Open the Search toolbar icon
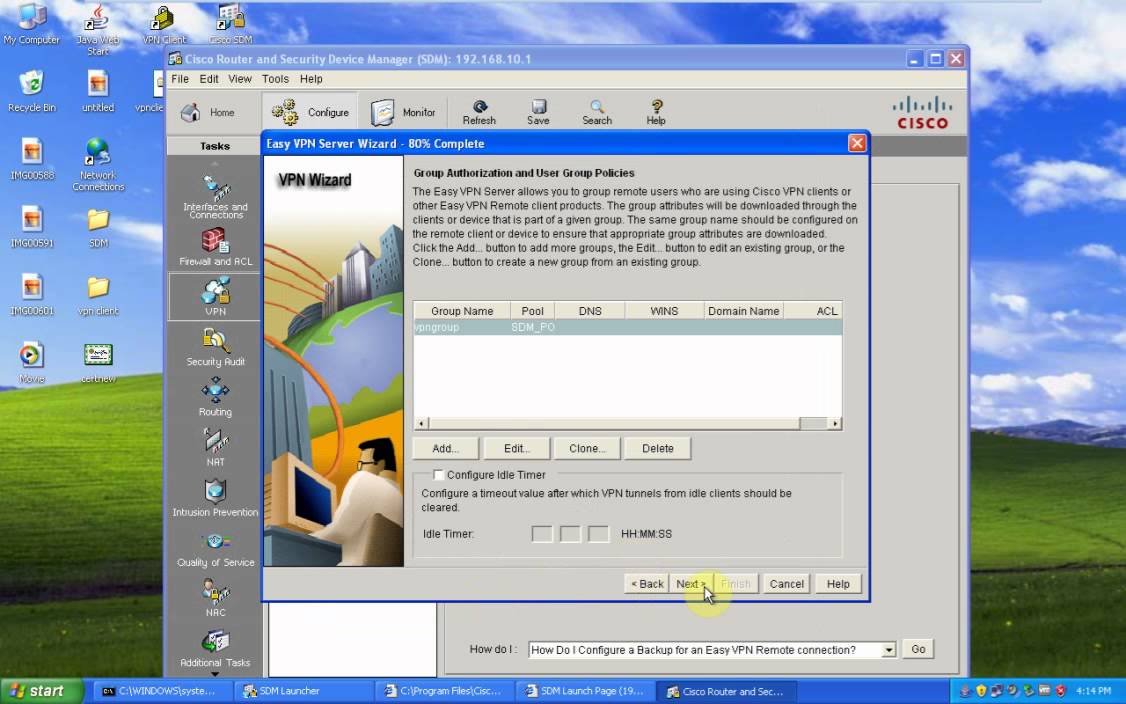 (597, 113)
